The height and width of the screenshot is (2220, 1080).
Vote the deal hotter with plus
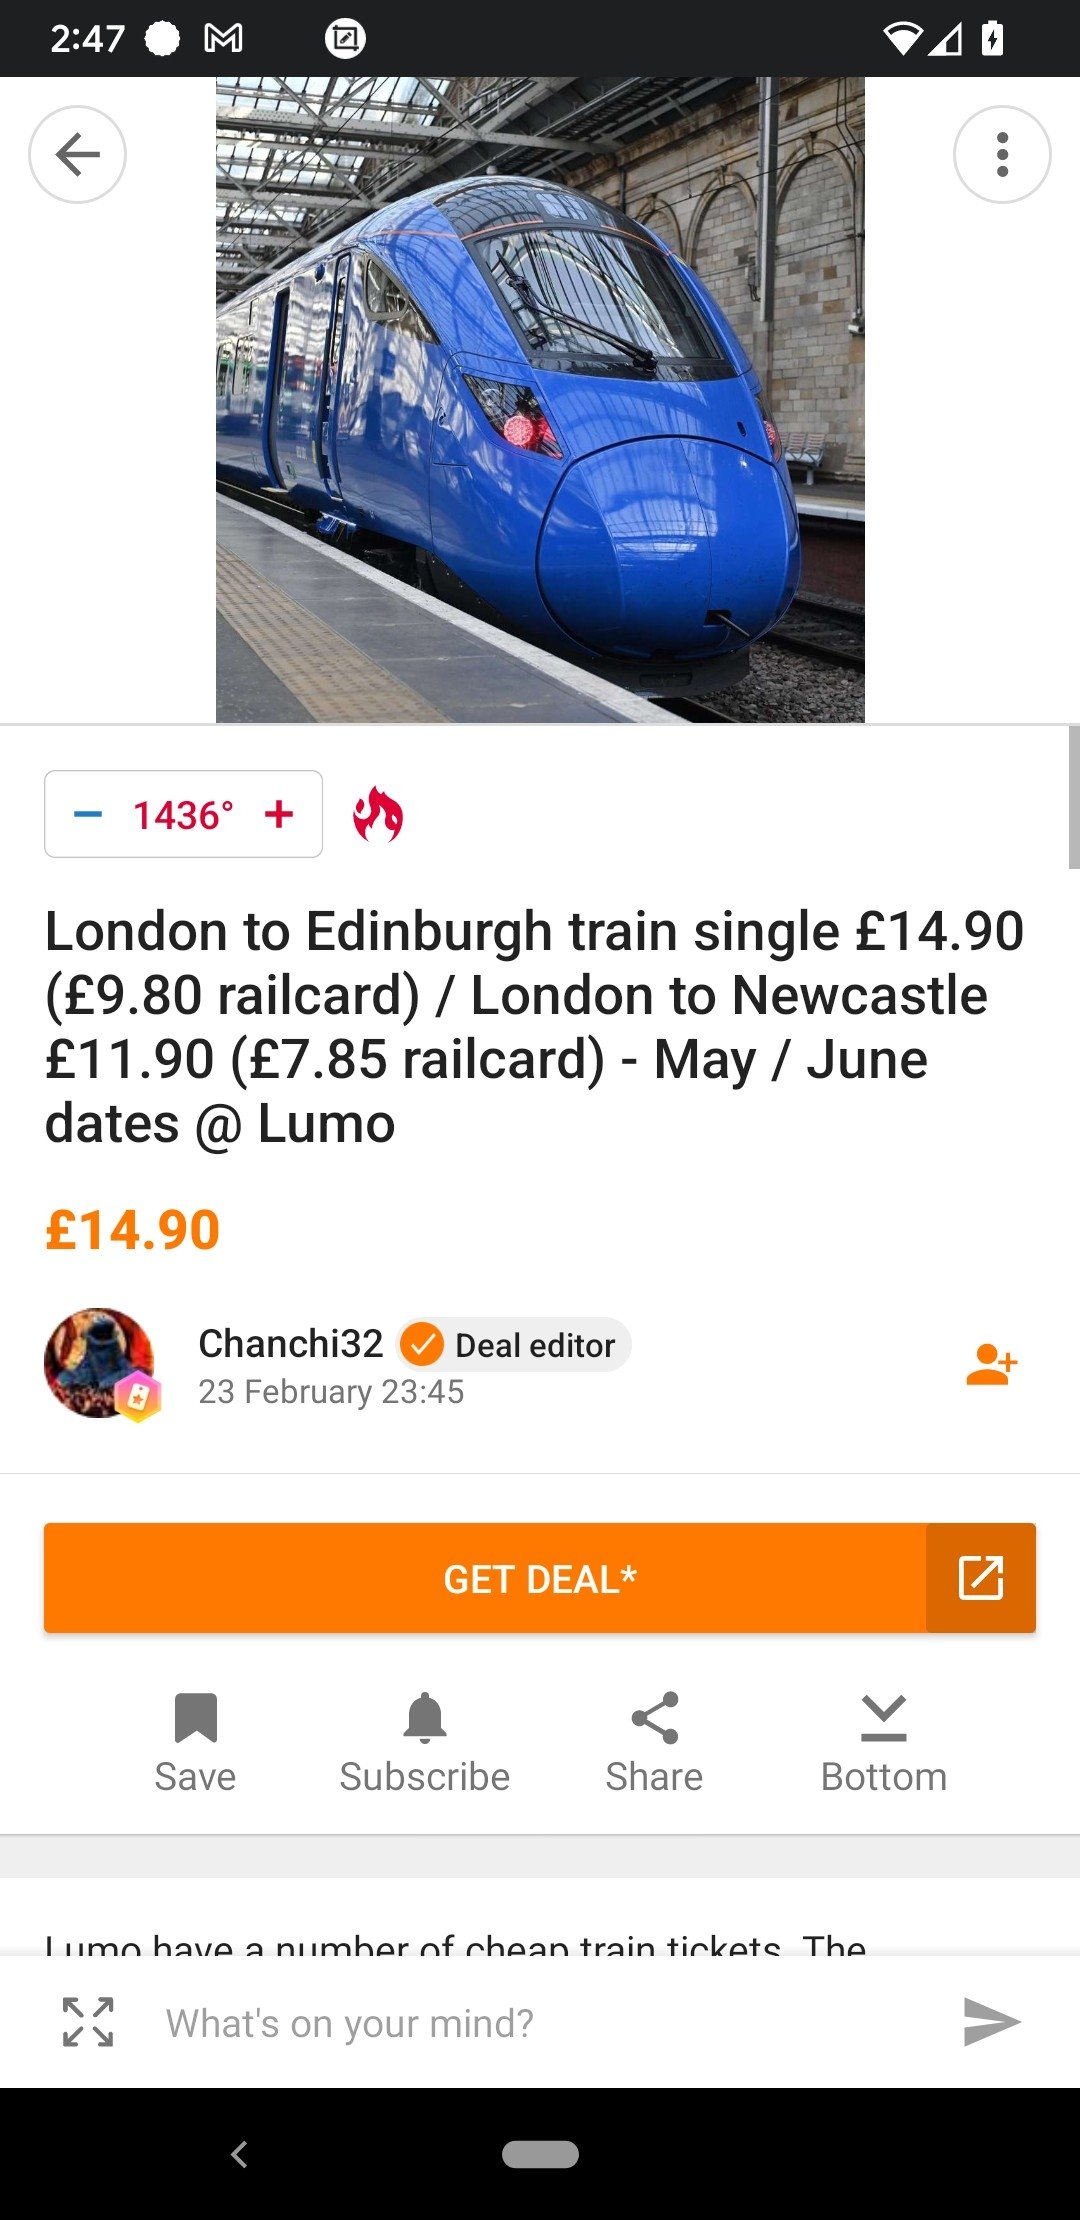pos(279,814)
